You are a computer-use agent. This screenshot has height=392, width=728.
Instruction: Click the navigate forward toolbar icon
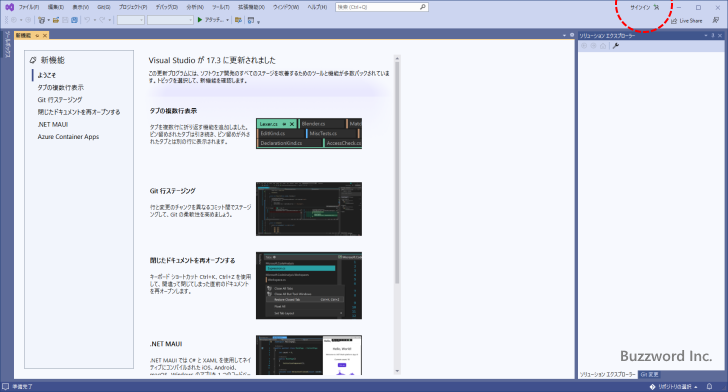click(x=28, y=20)
